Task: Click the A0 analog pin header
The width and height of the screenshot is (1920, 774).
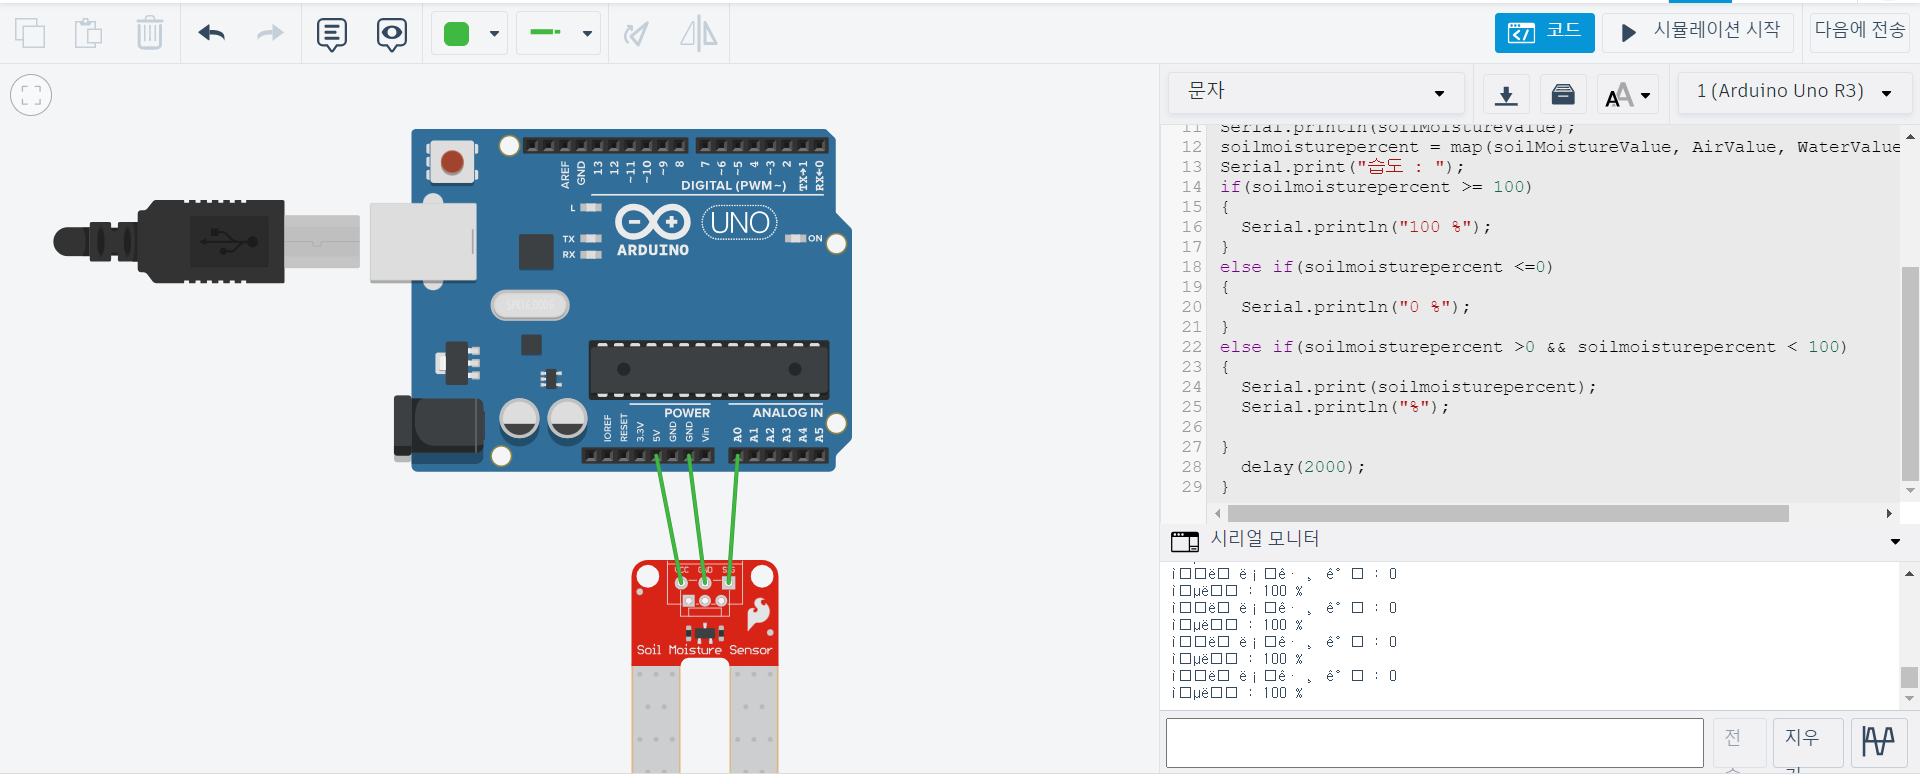Action: 738,456
